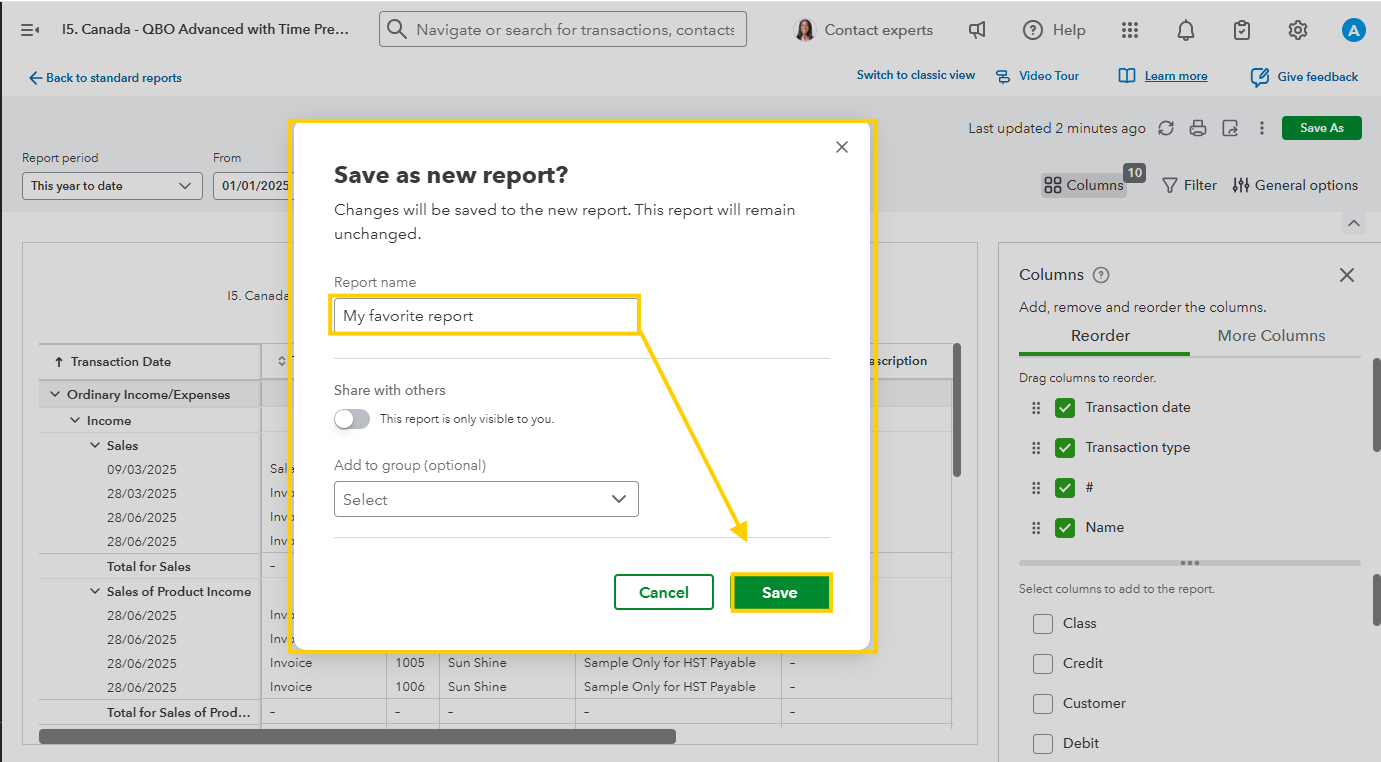Viewport: 1381px width, 762px height.
Task: Click the refresh report icon
Action: click(1166, 128)
